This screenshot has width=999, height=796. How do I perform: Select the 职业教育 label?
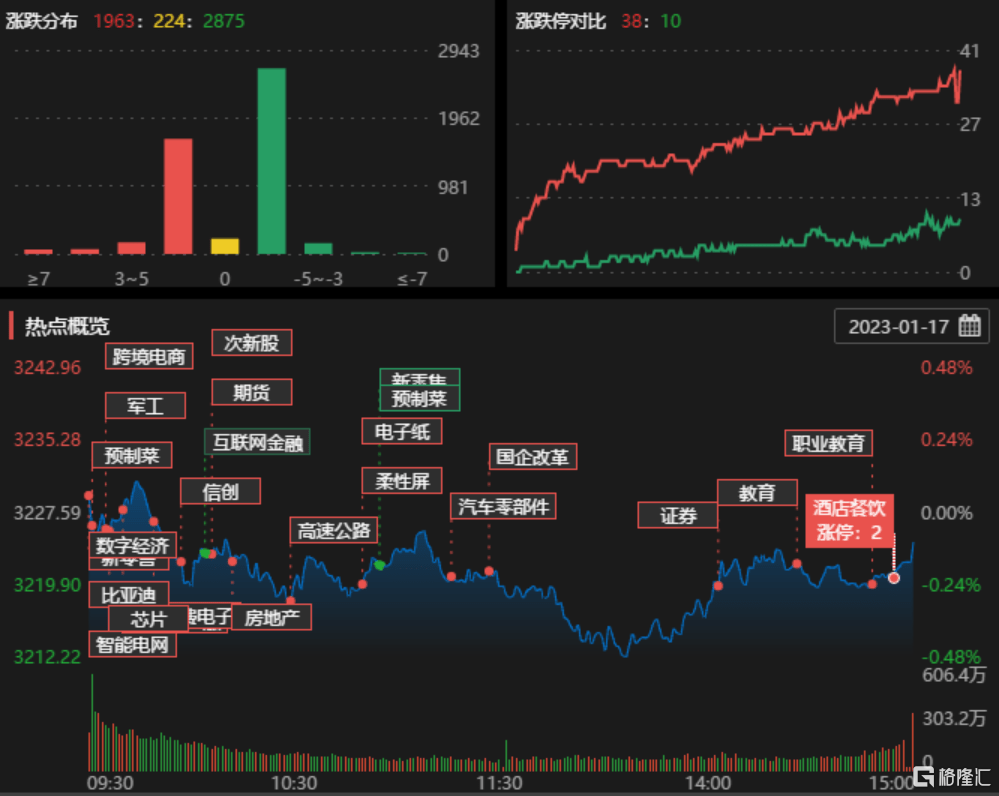(829, 442)
